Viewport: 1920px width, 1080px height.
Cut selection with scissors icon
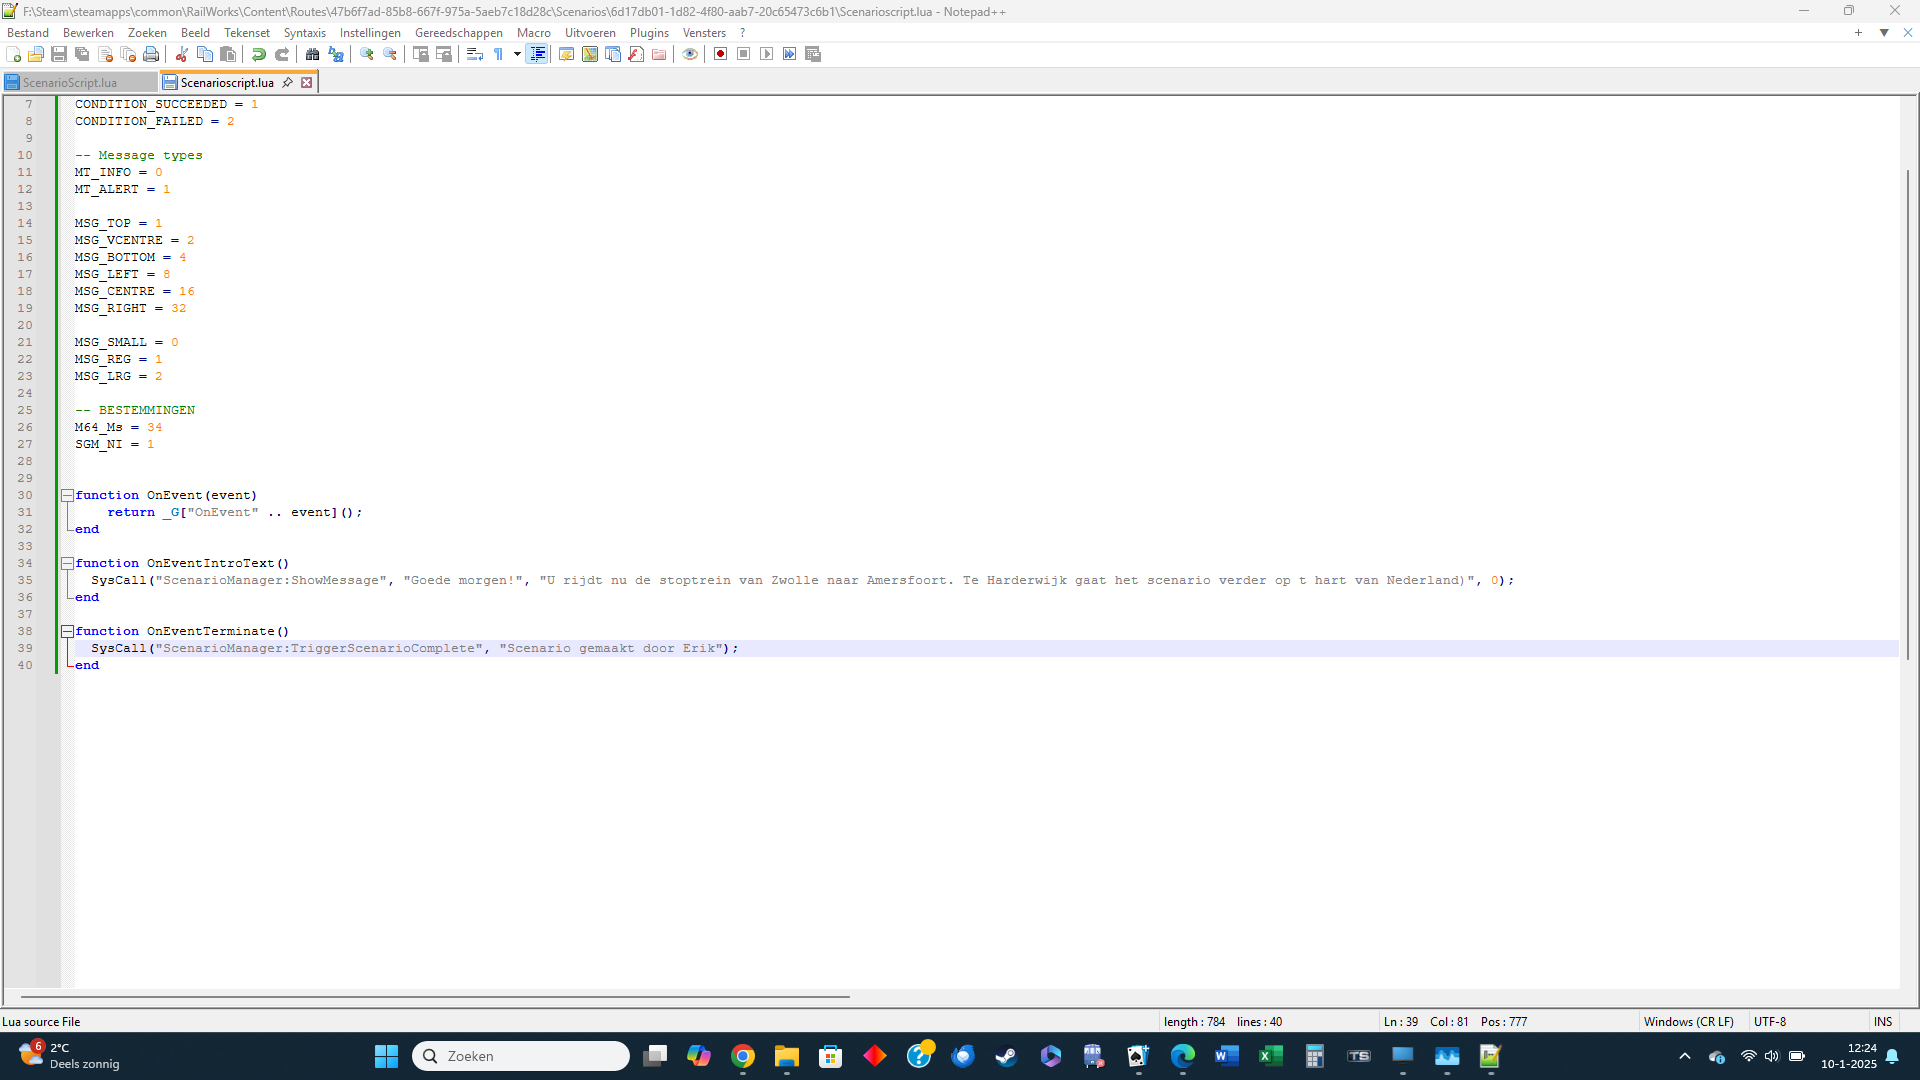coord(182,54)
